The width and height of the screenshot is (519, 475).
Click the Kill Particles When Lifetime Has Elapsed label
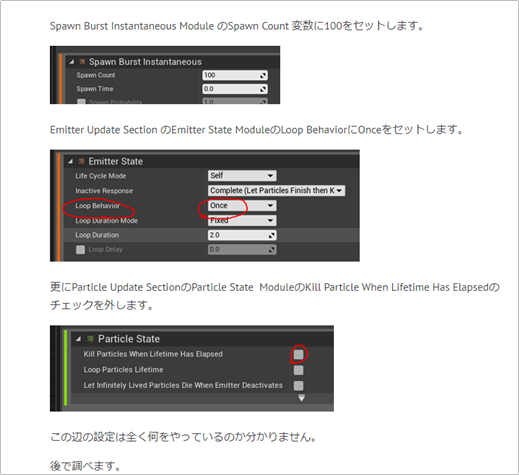153,354
